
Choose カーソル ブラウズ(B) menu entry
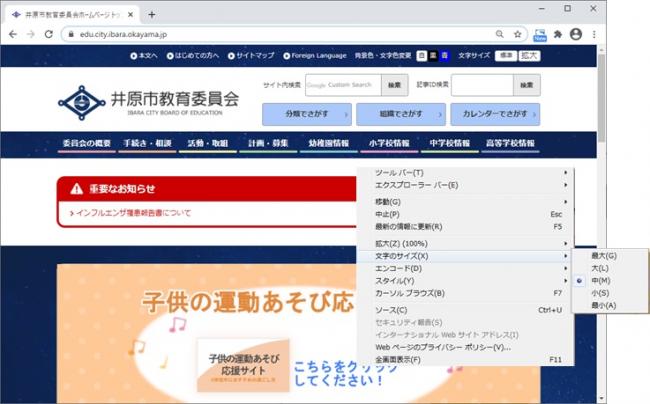tap(466, 293)
